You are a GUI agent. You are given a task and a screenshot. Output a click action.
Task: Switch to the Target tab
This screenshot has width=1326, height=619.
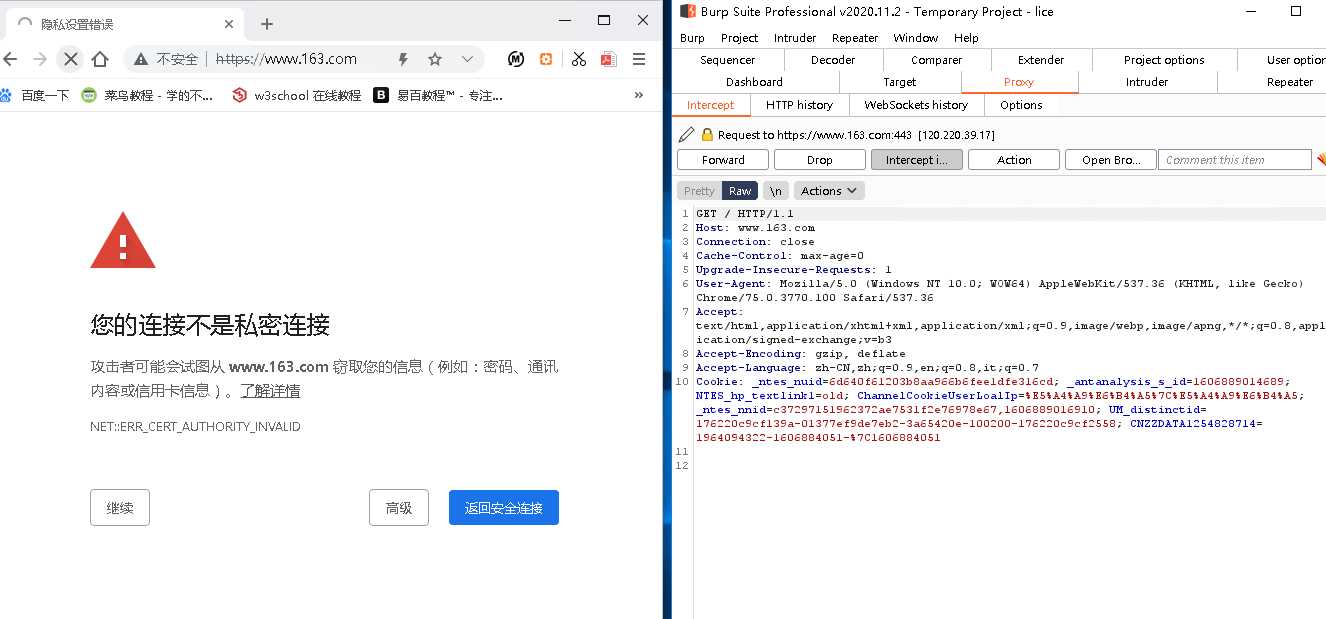click(x=900, y=82)
